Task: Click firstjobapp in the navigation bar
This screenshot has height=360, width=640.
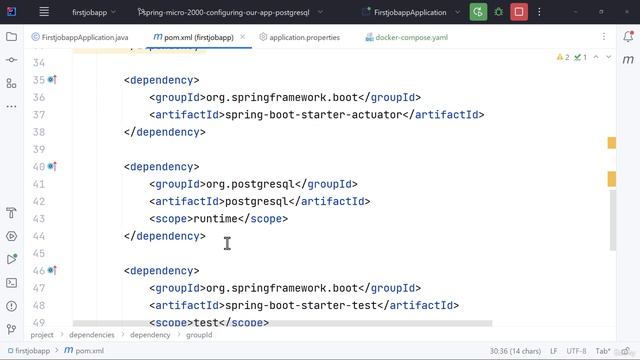Action: pyautogui.click(x=29, y=351)
